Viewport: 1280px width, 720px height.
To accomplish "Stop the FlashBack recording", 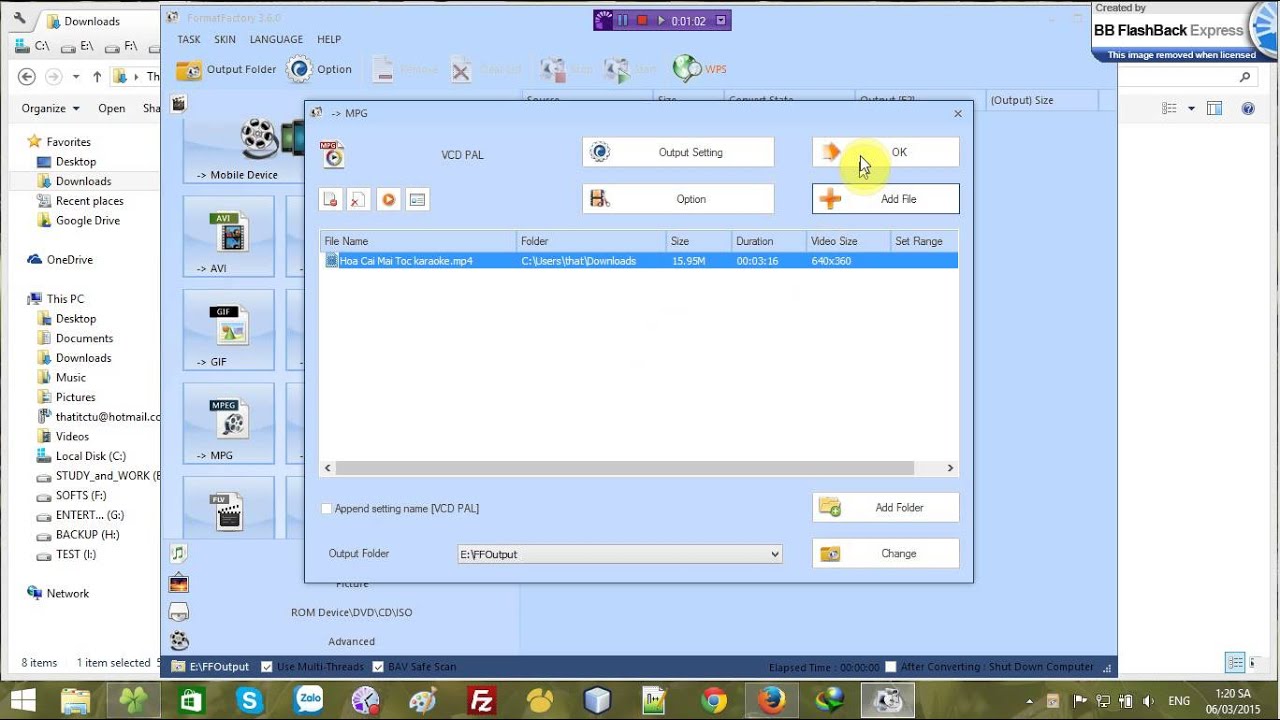I will point(642,20).
